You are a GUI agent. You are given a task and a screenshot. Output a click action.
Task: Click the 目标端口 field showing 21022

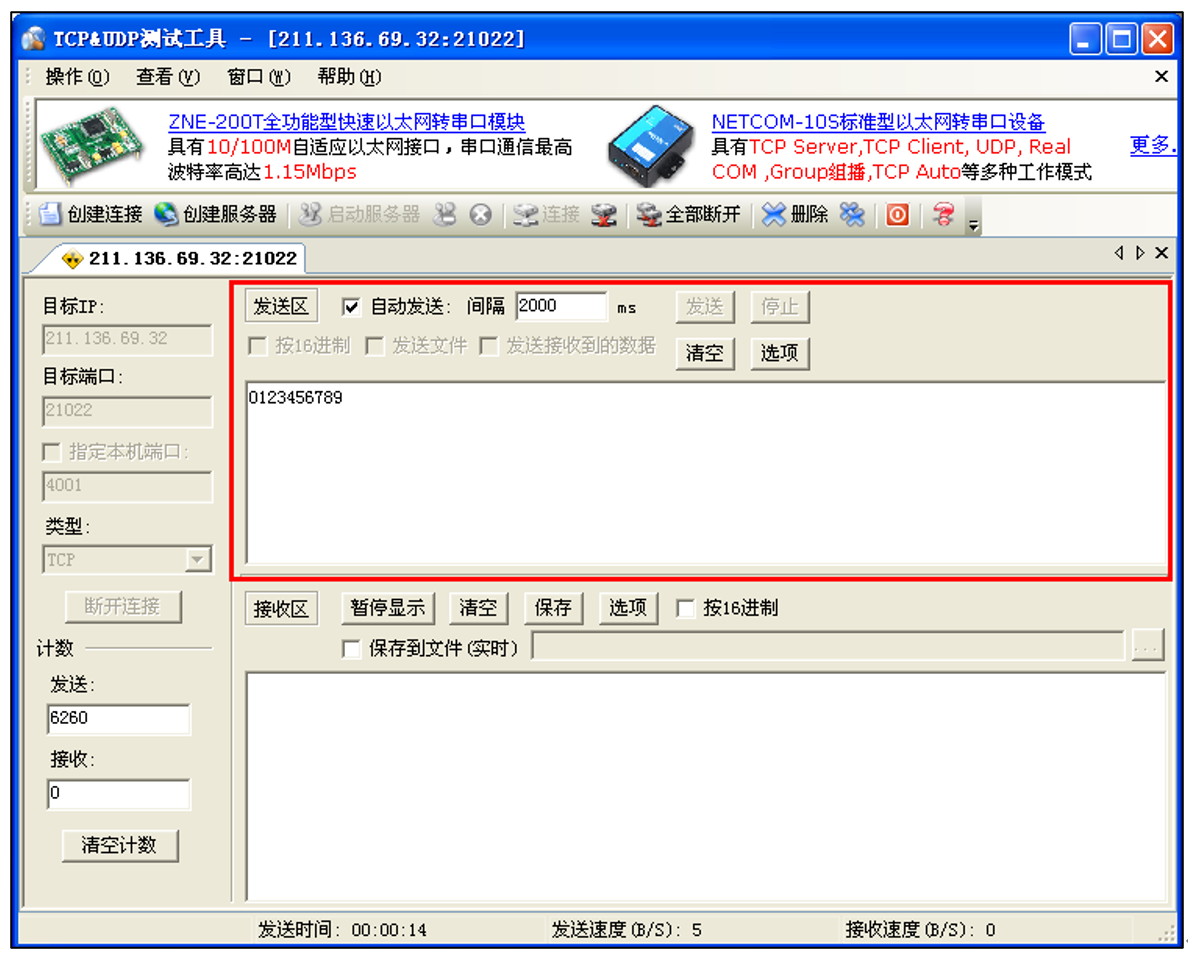click(127, 412)
